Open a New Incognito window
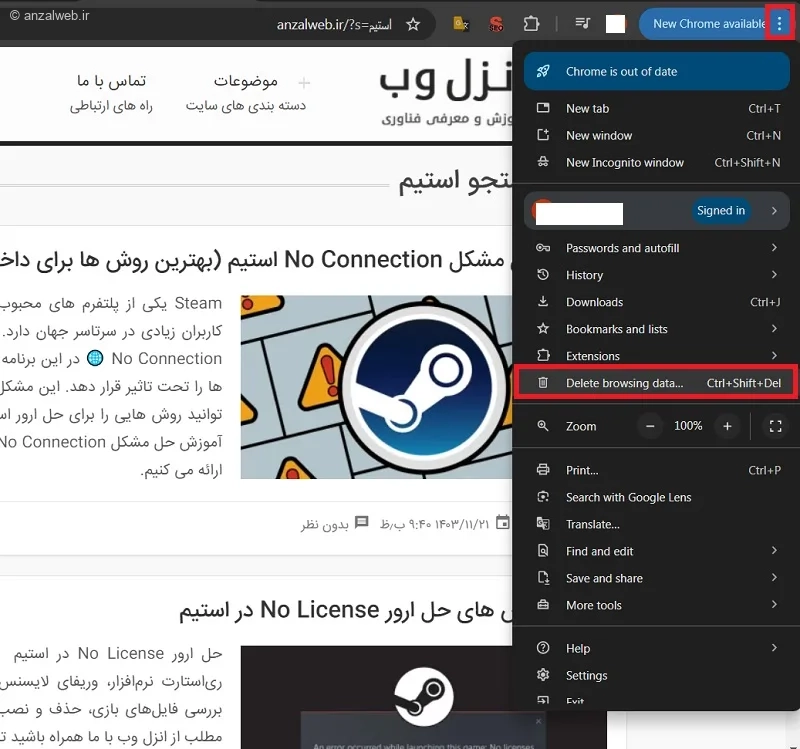The height and width of the screenshot is (749, 800). click(657, 162)
